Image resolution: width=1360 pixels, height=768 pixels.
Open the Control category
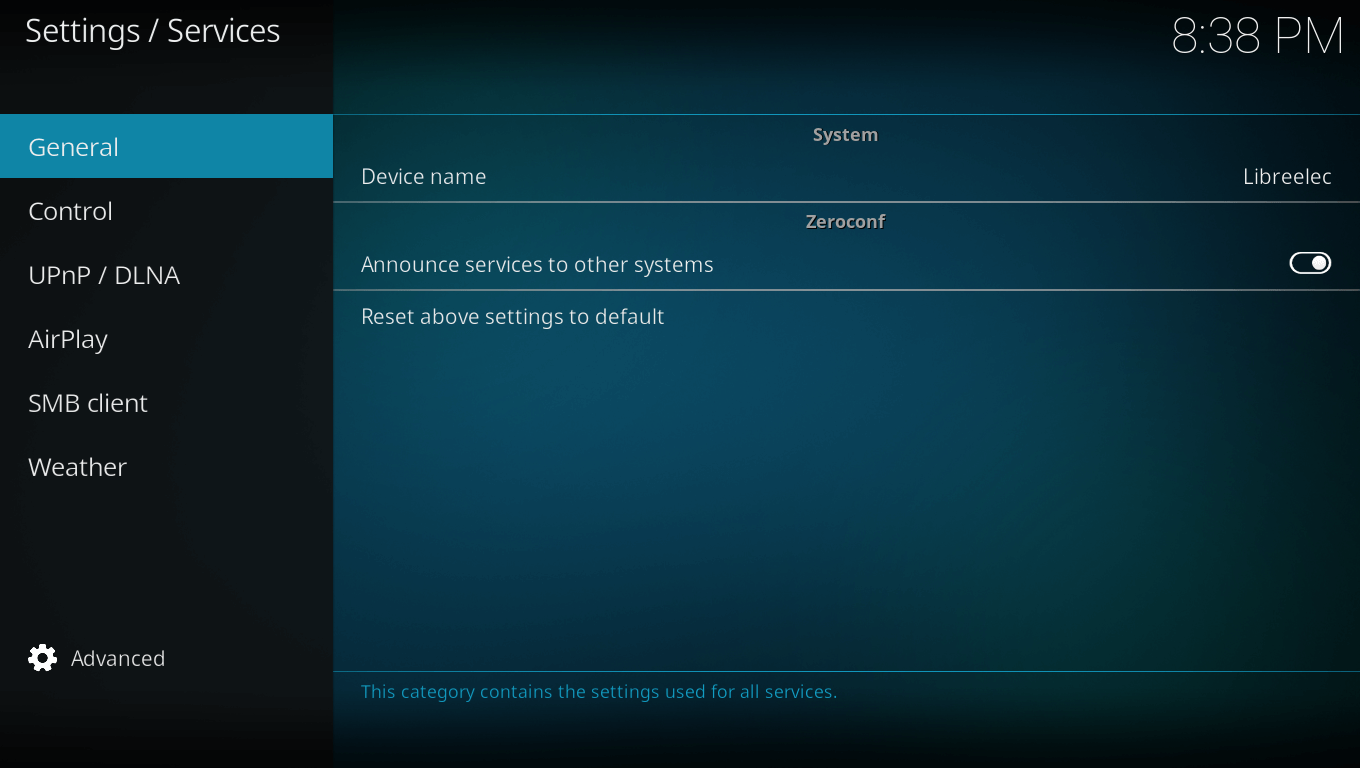pyautogui.click(x=70, y=211)
